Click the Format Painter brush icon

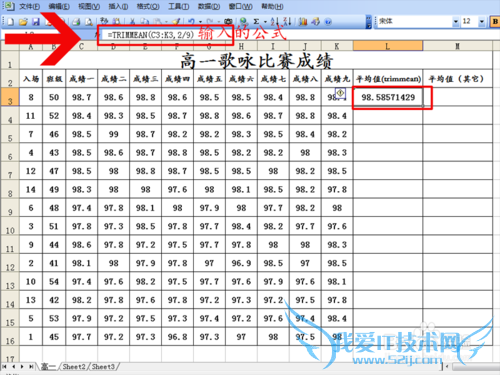click(x=176, y=22)
